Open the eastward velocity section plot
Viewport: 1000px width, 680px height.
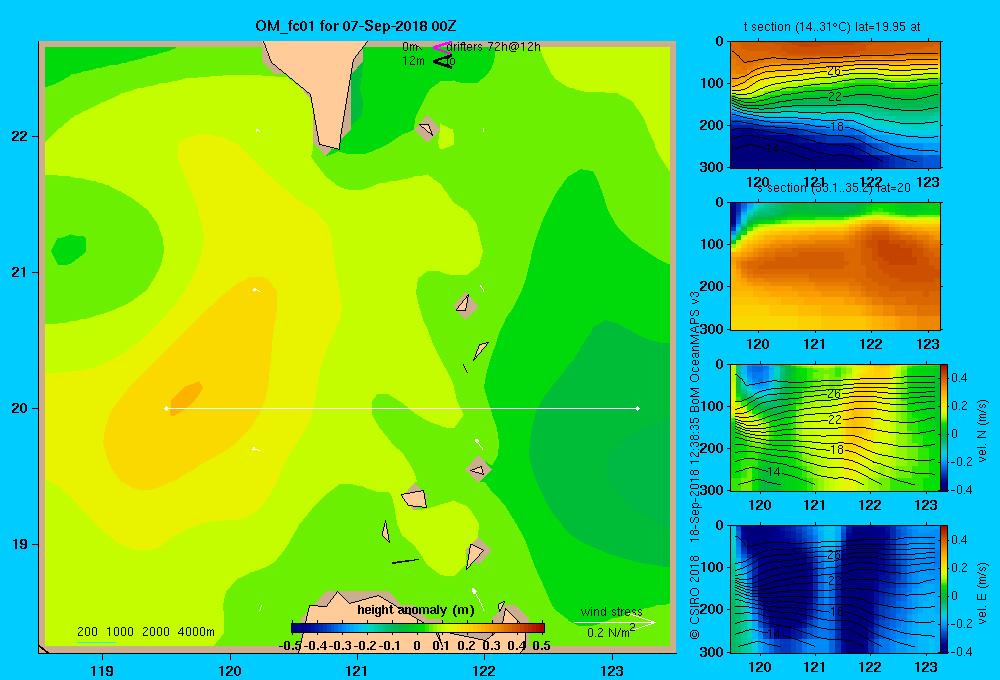(x=835, y=589)
